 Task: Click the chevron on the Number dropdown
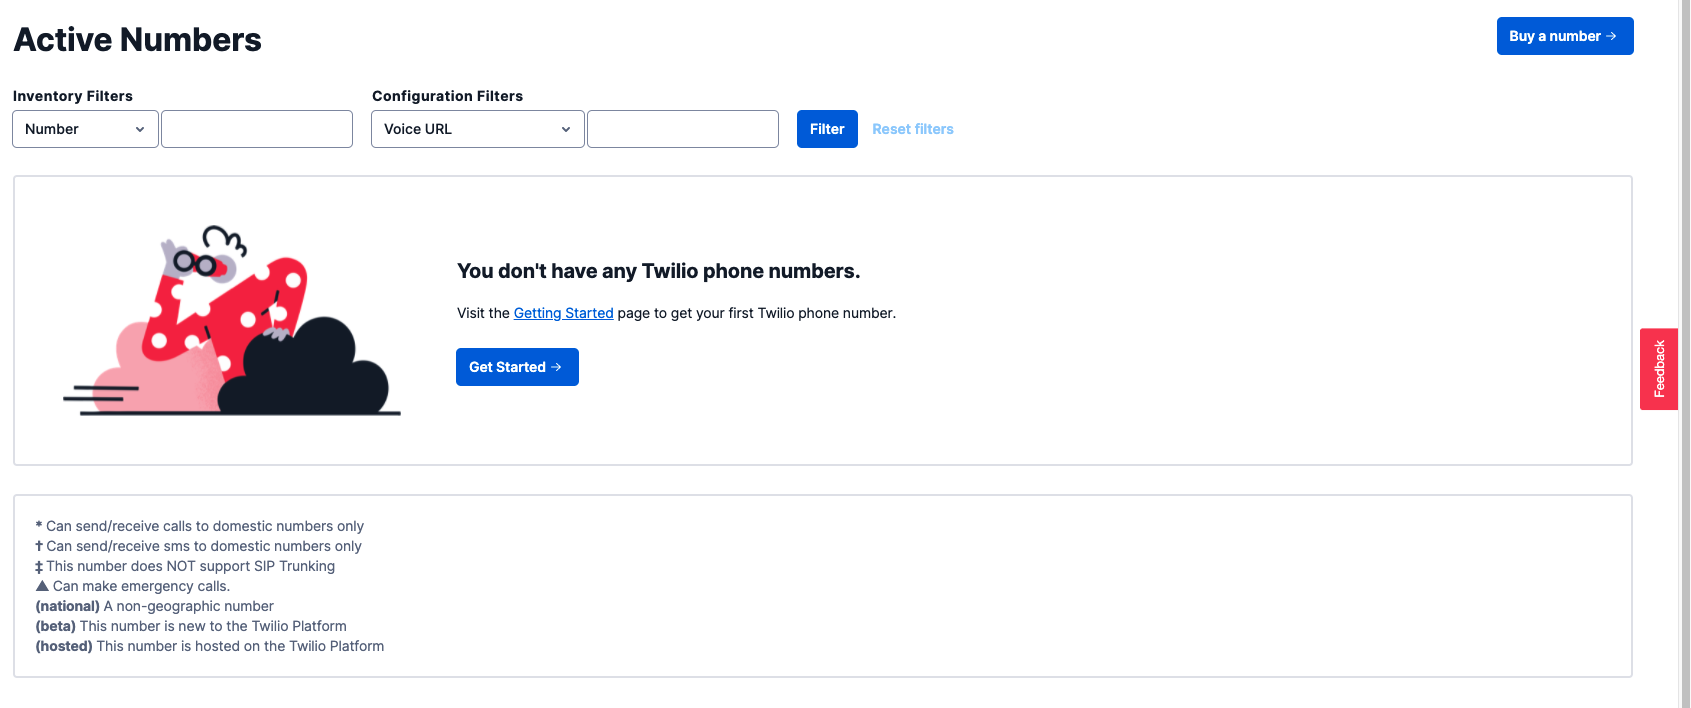140,129
